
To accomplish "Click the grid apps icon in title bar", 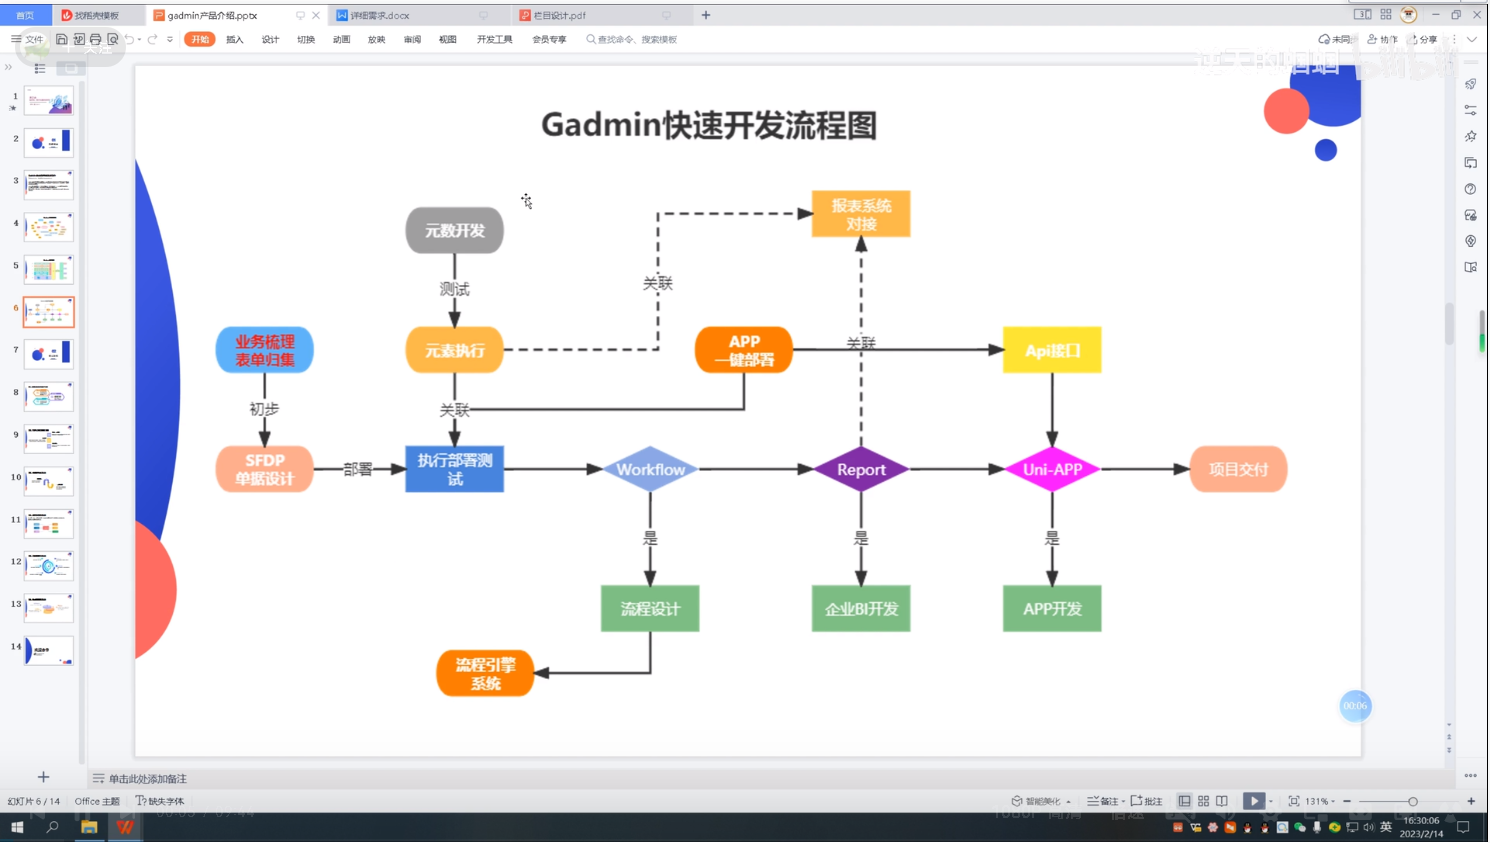I will [1385, 14].
